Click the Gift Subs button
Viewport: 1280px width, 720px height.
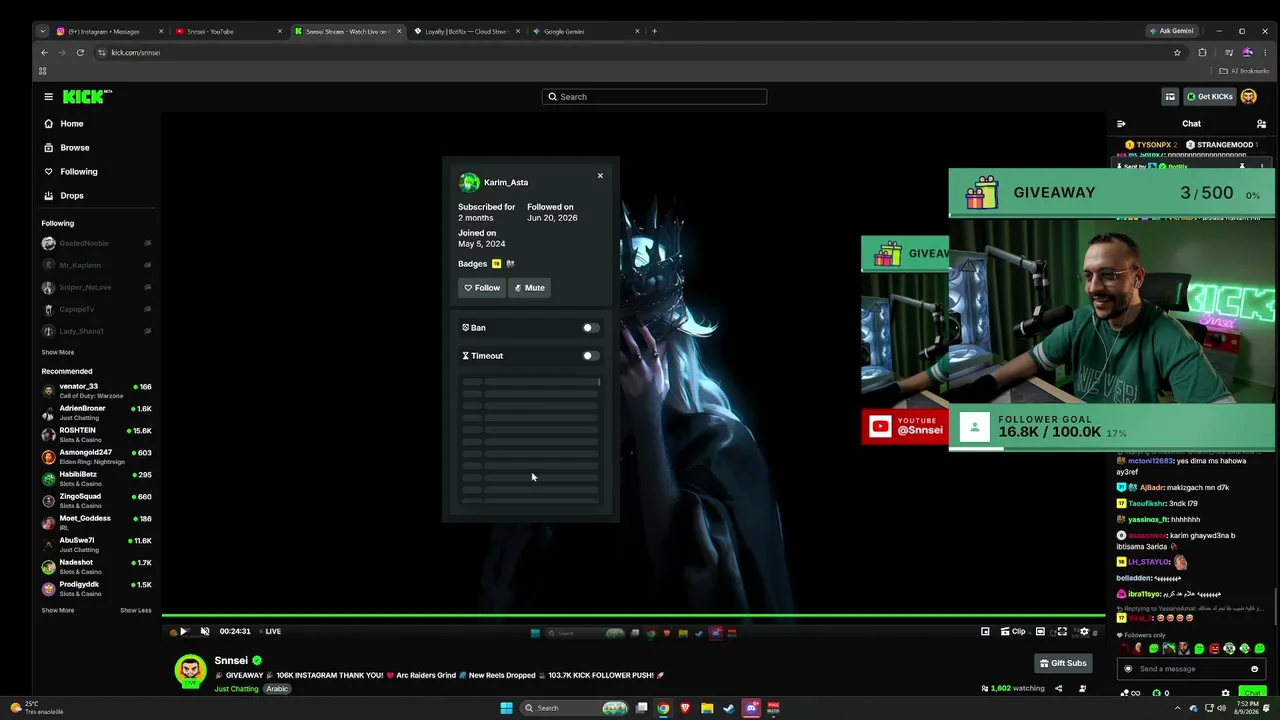tap(1063, 663)
